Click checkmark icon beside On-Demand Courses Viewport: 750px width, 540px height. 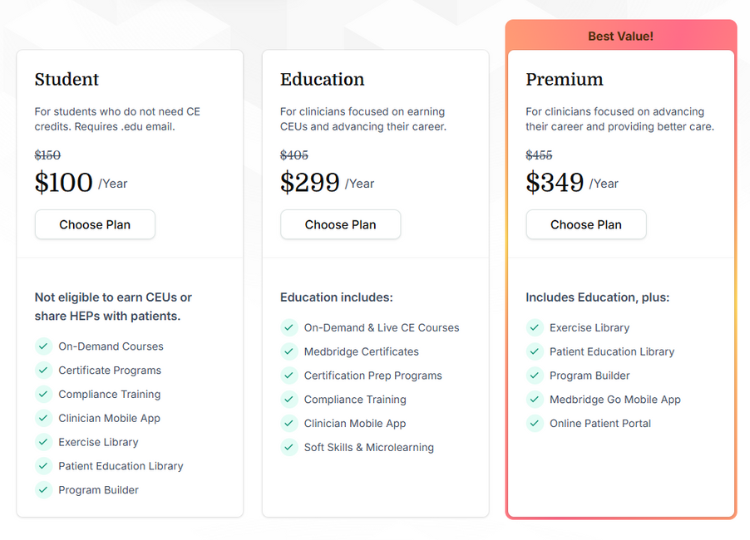(43, 346)
